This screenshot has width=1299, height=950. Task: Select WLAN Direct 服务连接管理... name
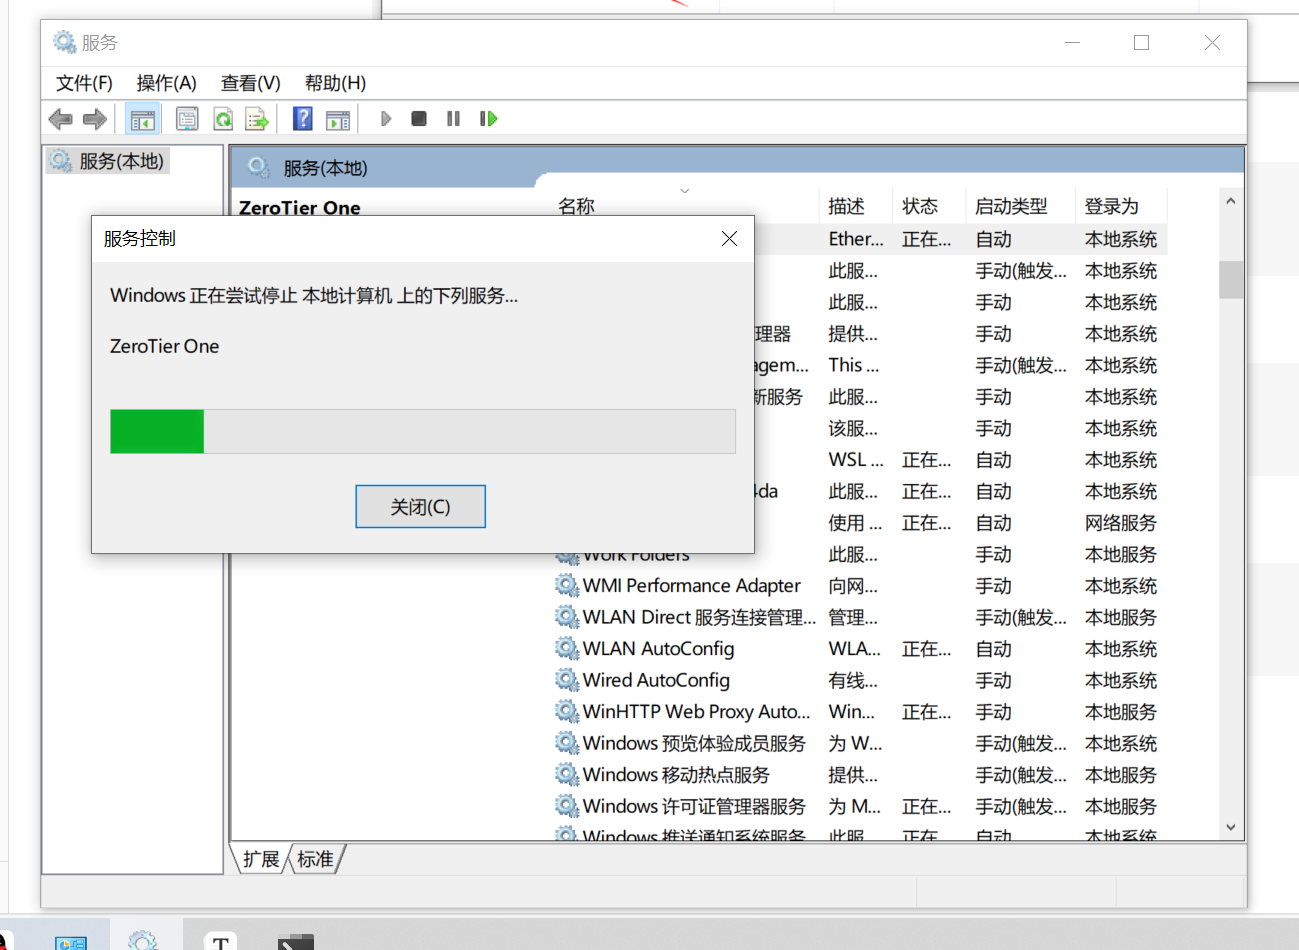point(699,617)
